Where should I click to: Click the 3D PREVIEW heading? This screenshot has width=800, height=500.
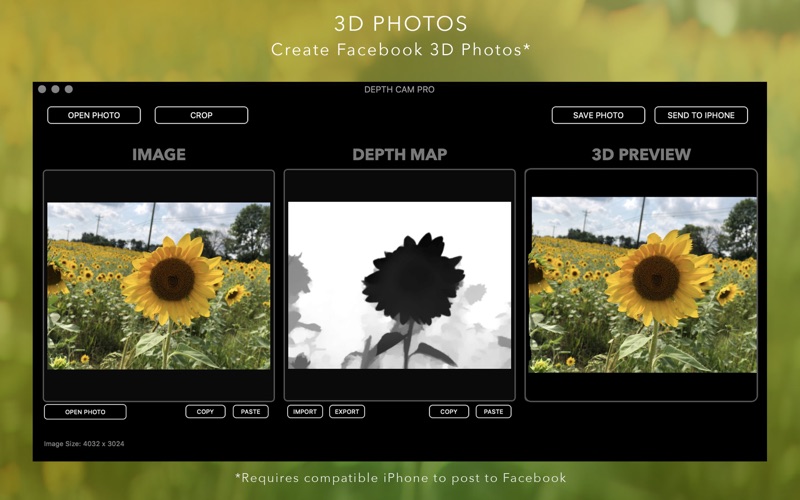coord(641,155)
